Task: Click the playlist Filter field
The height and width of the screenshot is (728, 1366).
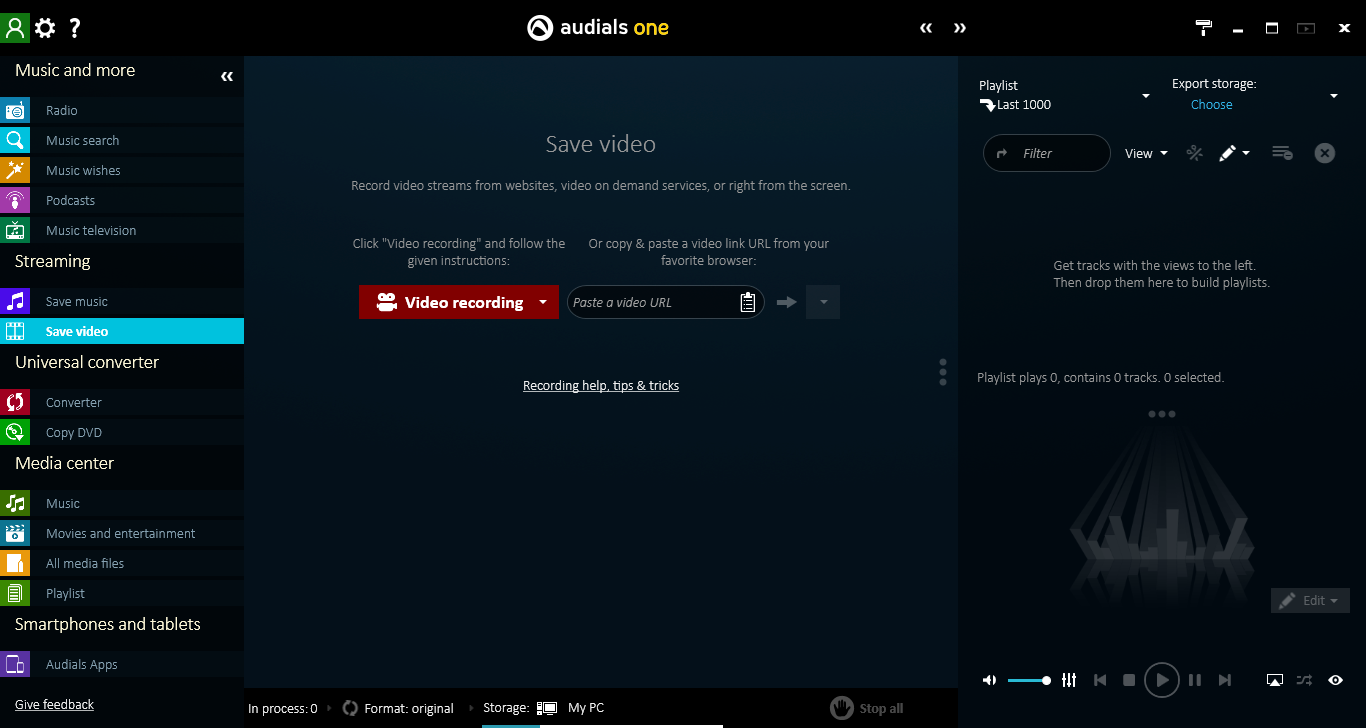Action: click(x=1047, y=153)
